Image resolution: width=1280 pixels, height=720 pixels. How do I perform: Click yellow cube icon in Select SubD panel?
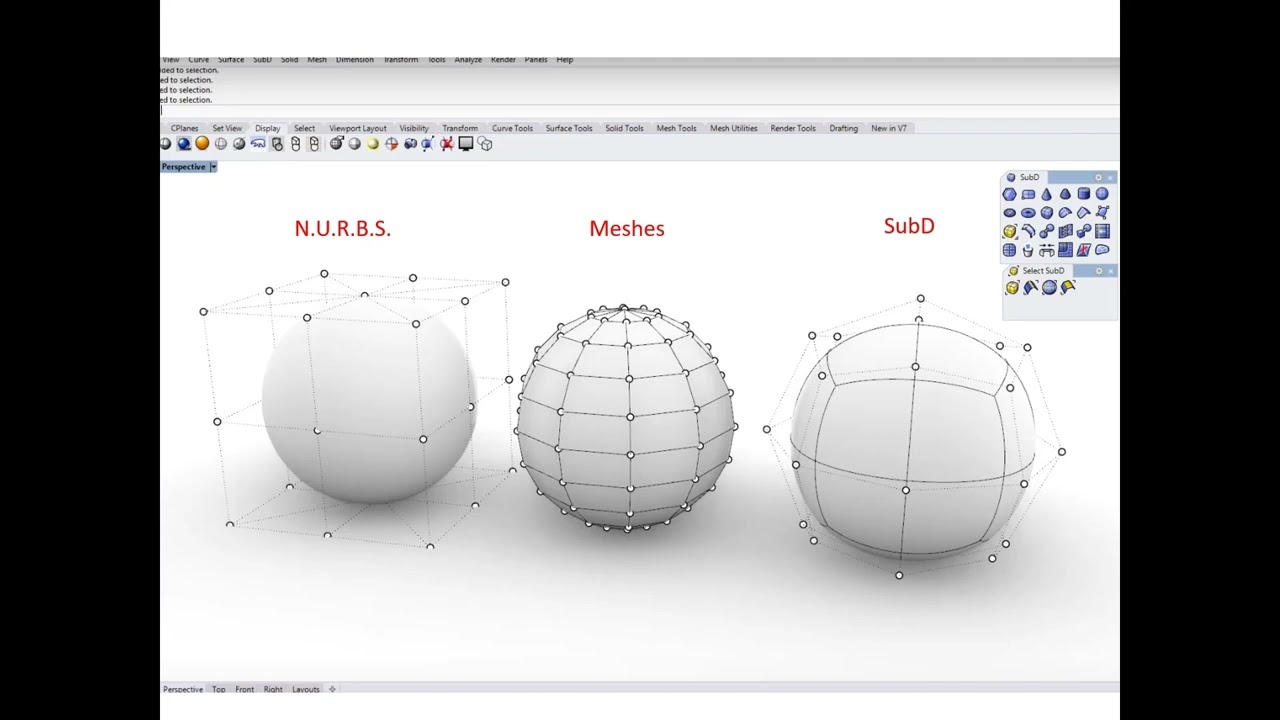tap(1012, 288)
